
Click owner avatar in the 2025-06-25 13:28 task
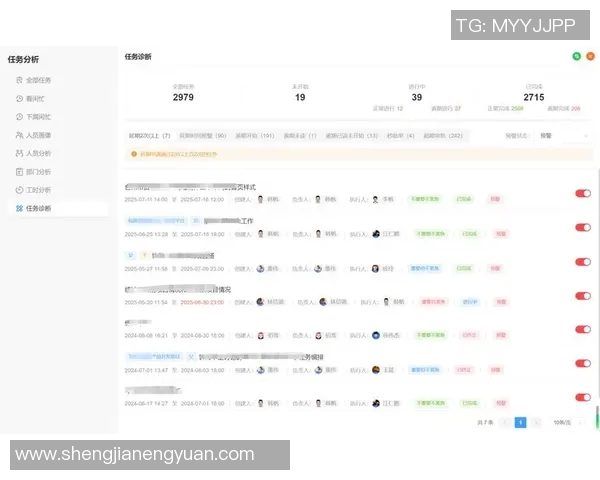(318, 233)
